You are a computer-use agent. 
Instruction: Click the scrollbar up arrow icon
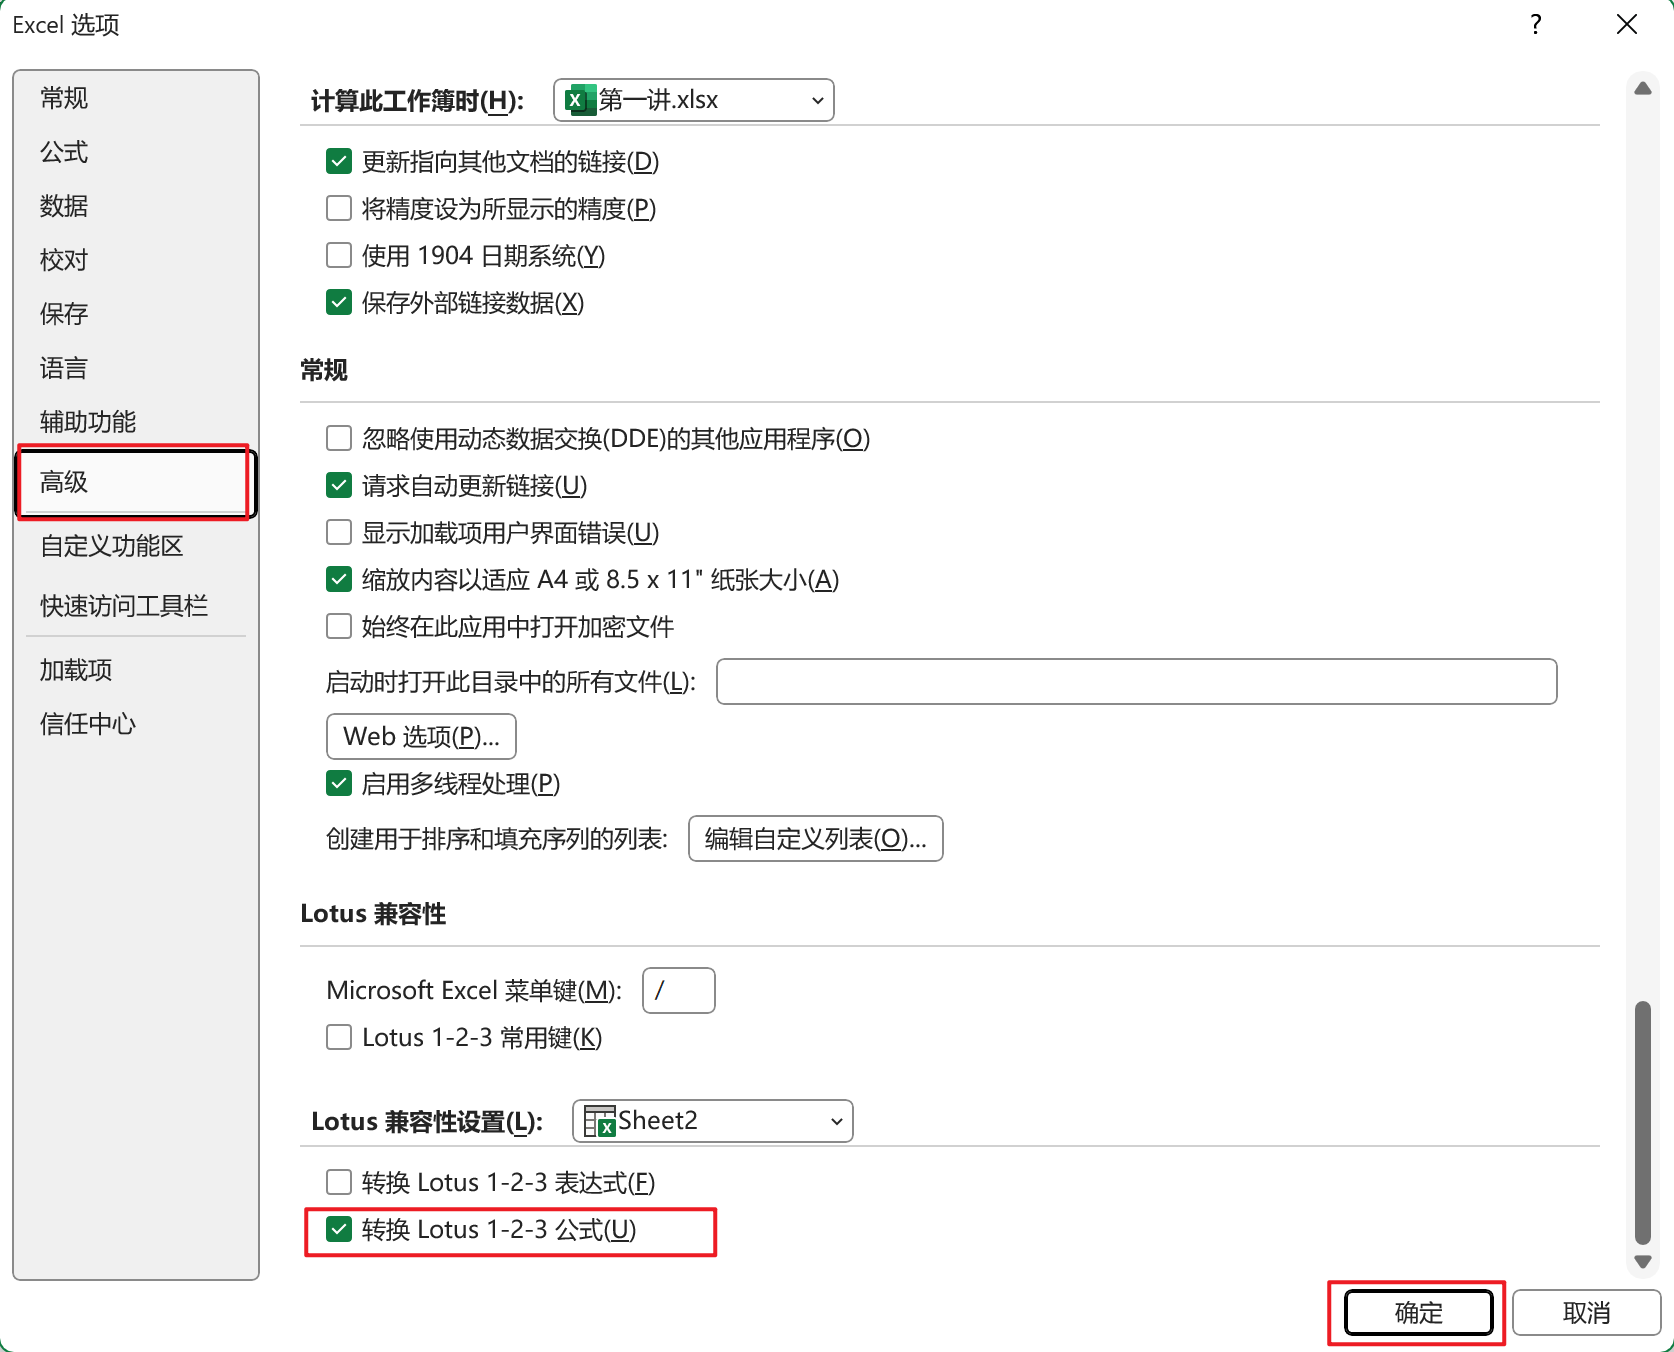tap(1641, 88)
